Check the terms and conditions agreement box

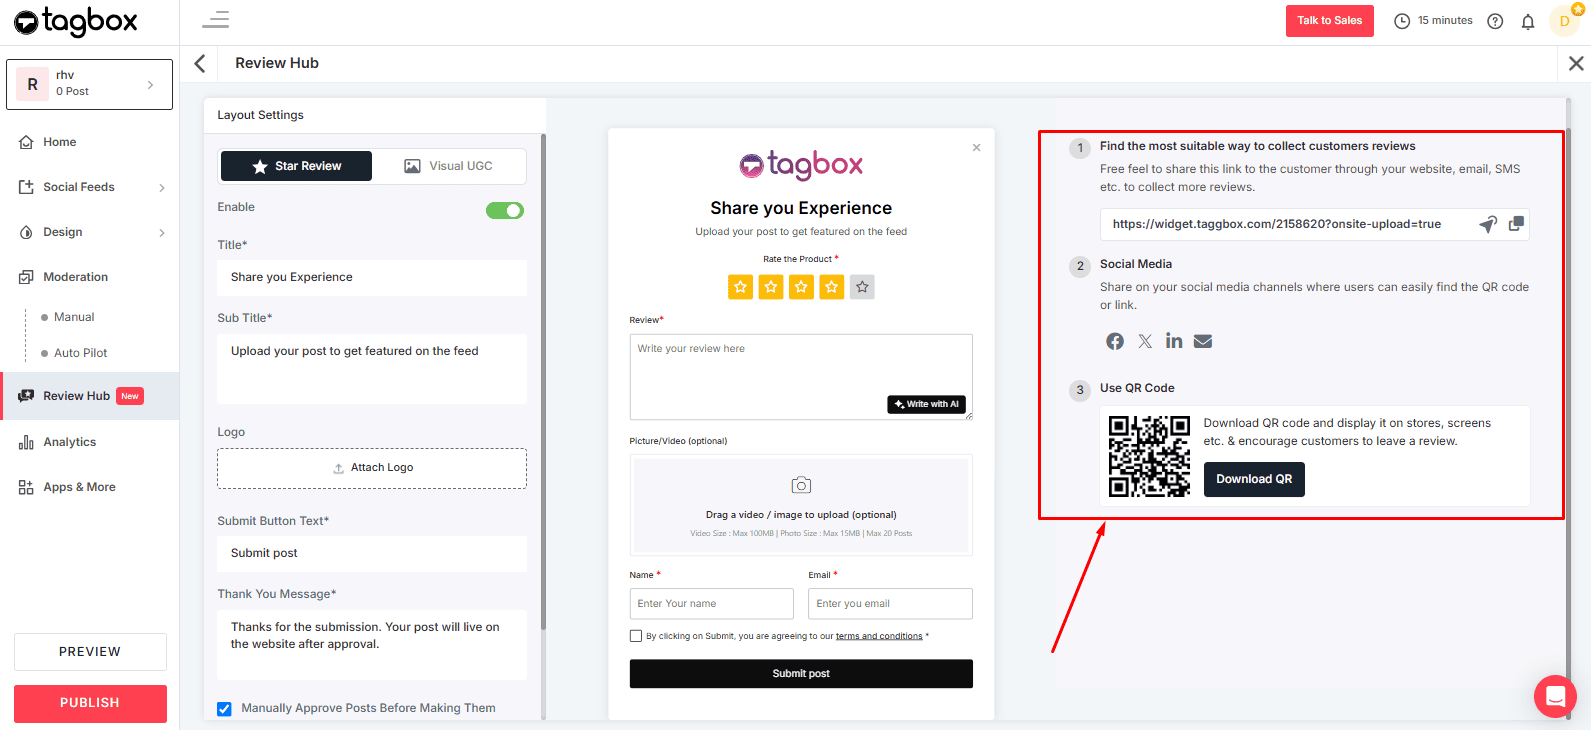[636, 636]
